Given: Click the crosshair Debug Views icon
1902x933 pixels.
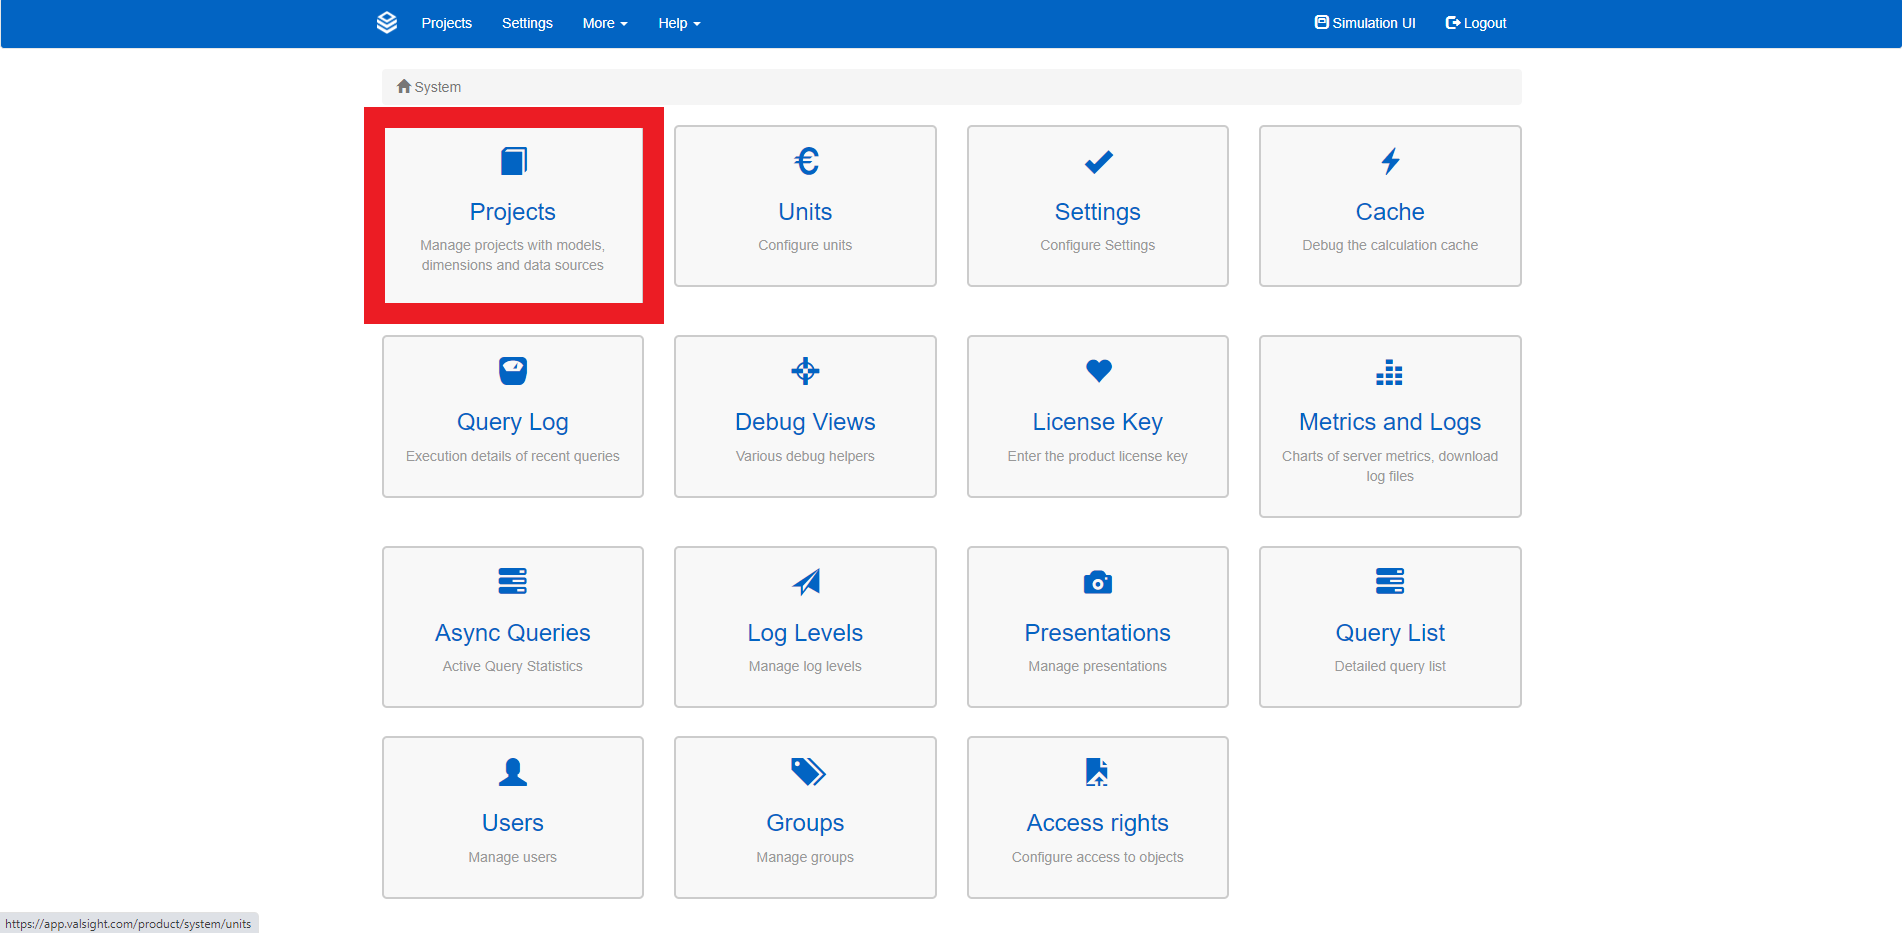Looking at the screenshot, I should pos(805,371).
